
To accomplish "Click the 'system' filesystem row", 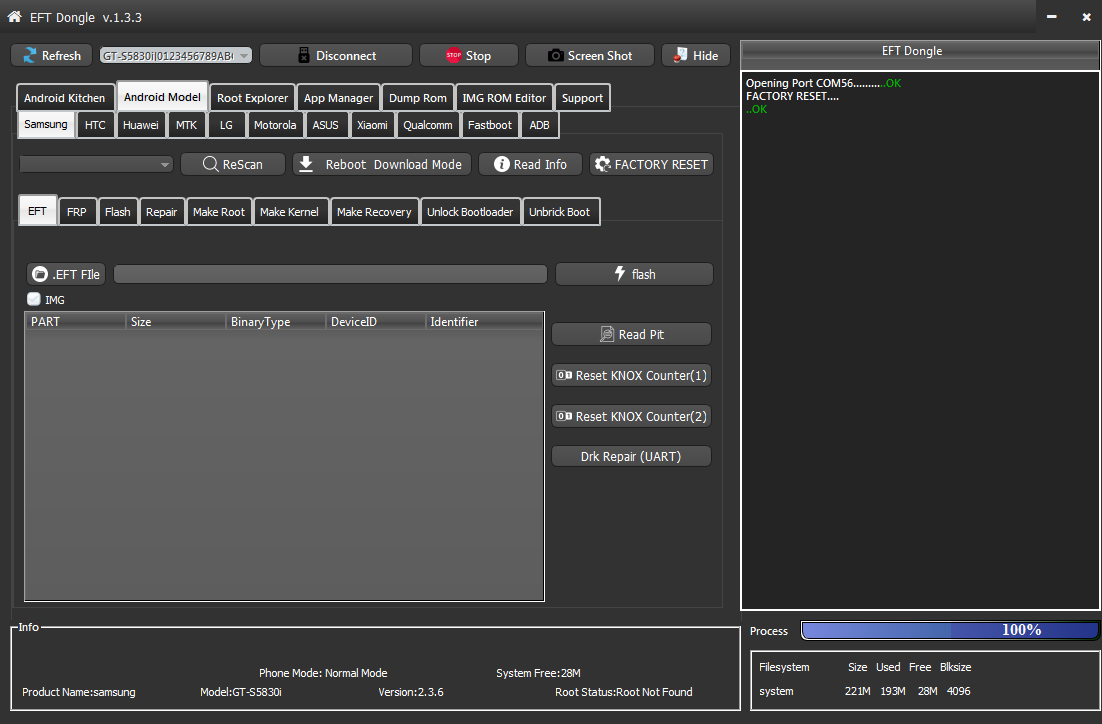I will coord(864,691).
